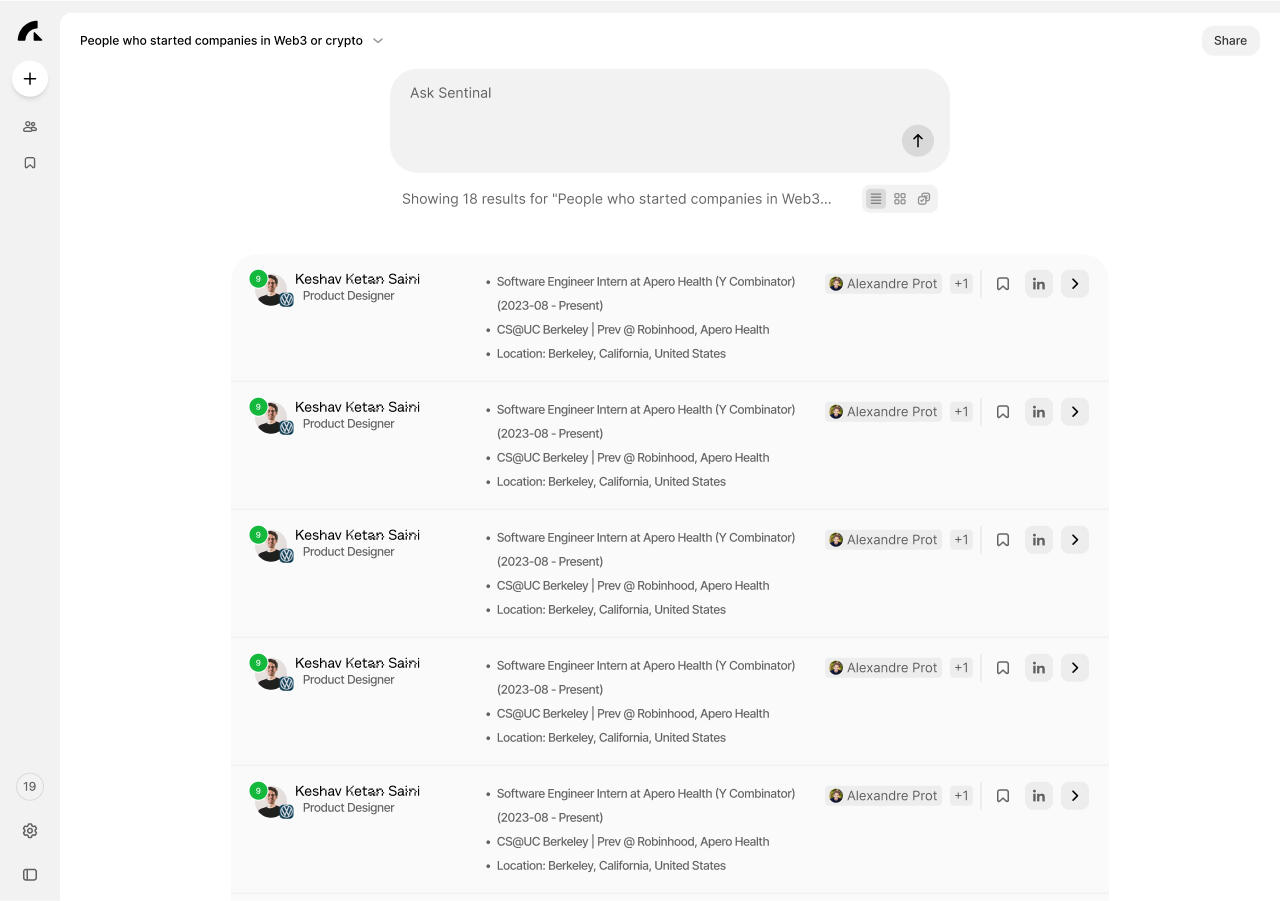Expand the fifth Keshav result arrow
The height and width of the screenshot is (901, 1280).
pyautogui.click(x=1075, y=796)
